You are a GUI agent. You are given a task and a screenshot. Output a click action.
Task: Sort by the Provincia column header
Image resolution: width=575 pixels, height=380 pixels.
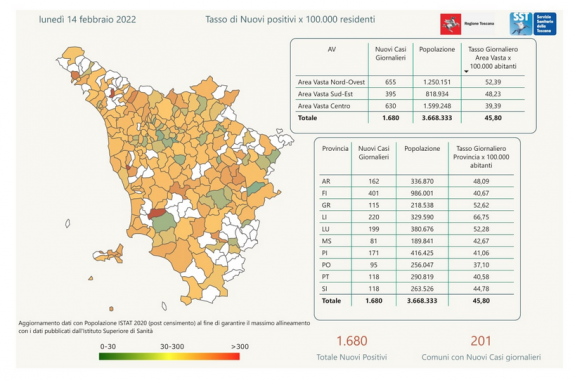335,149
